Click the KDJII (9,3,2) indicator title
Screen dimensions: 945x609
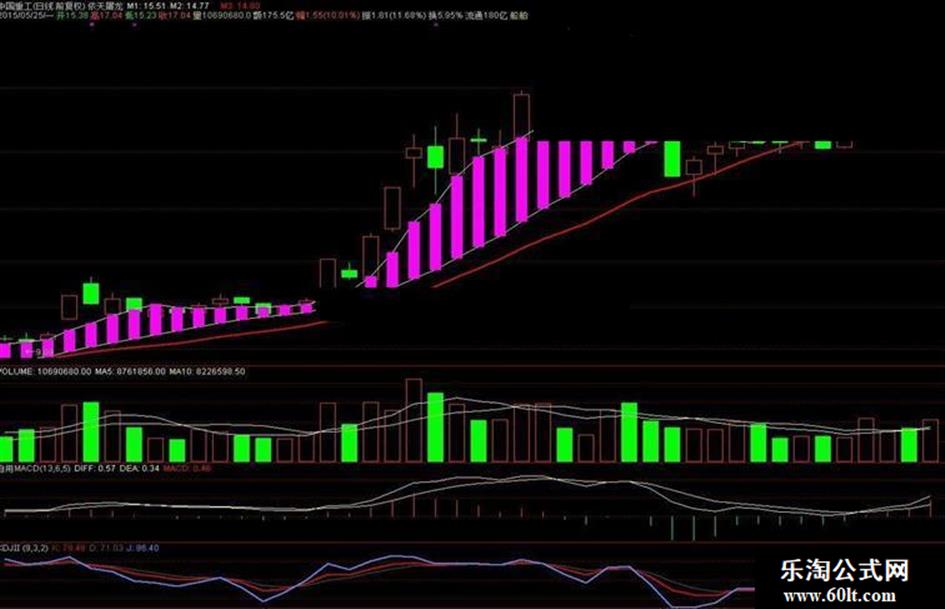pyautogui.click(x=24, y=548)
